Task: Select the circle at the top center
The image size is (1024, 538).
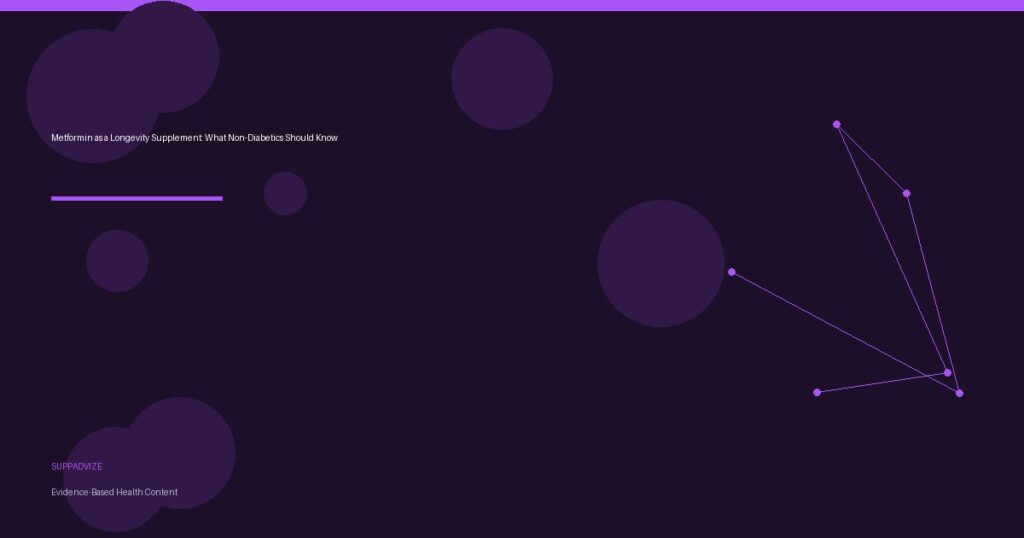Action: pyautogui.click(x=502, y=79)
